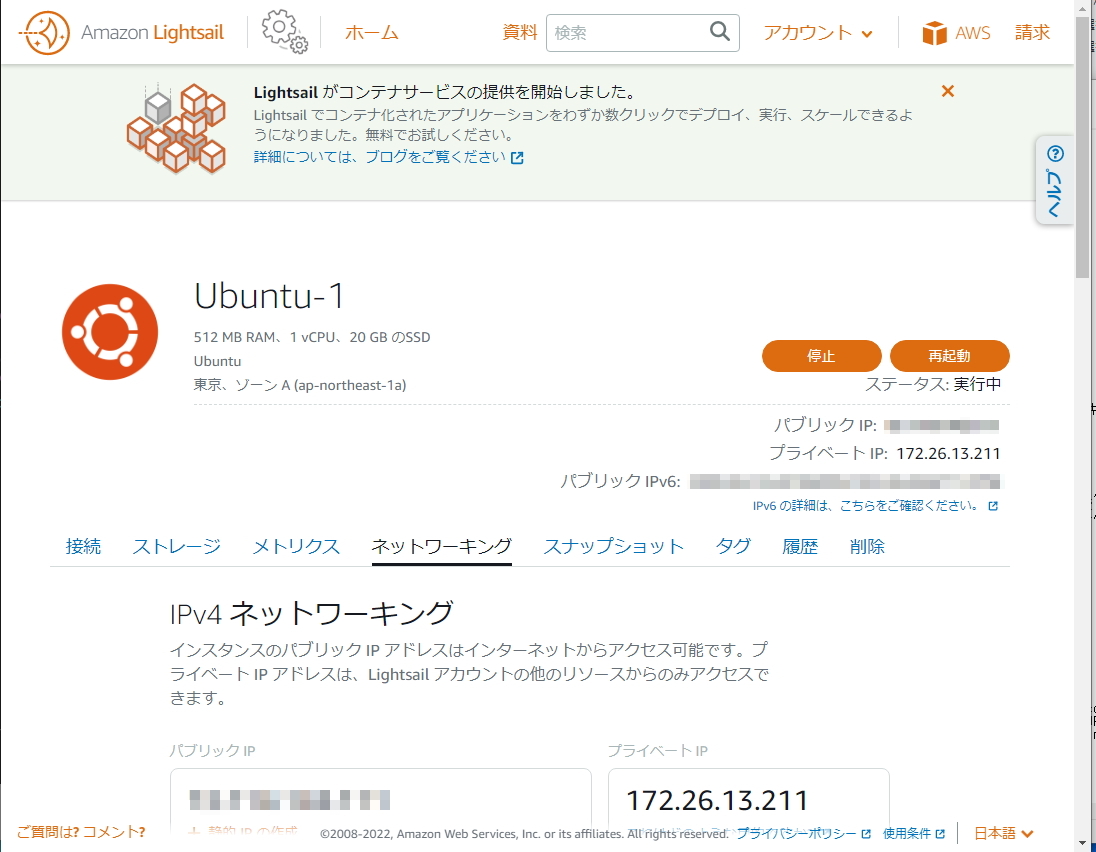
Task: Switch to the 削除 tab
Action: [867, 546]
